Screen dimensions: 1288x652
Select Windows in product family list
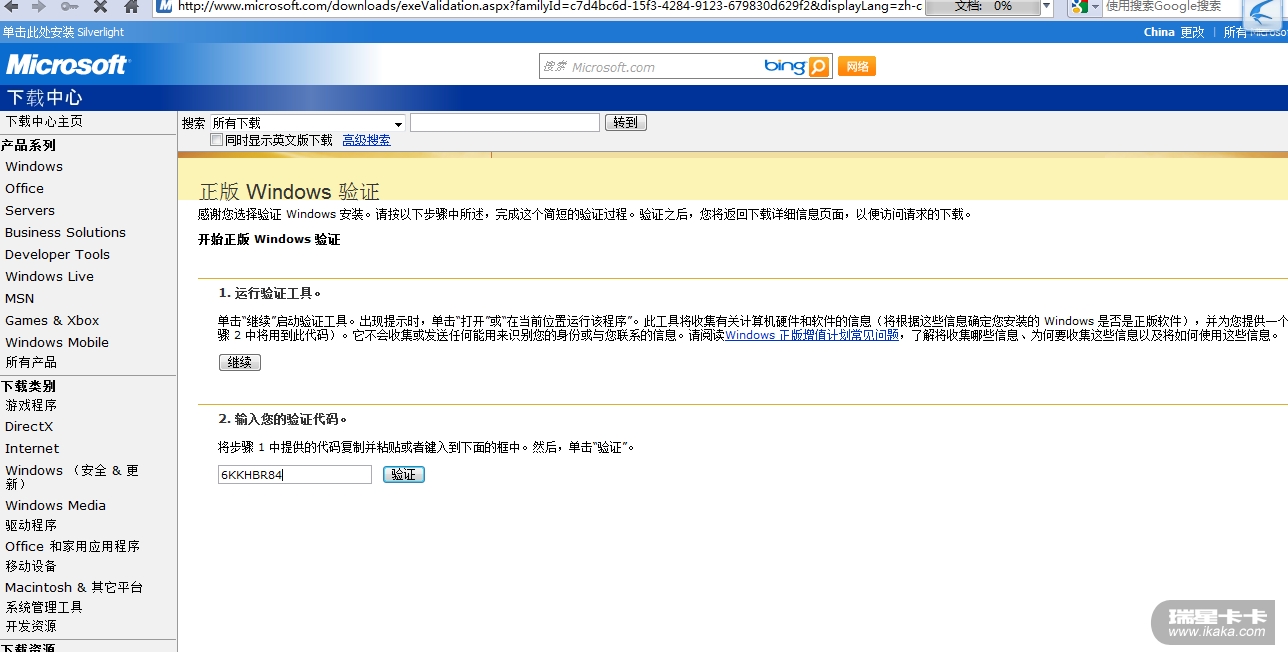(34, 166)
